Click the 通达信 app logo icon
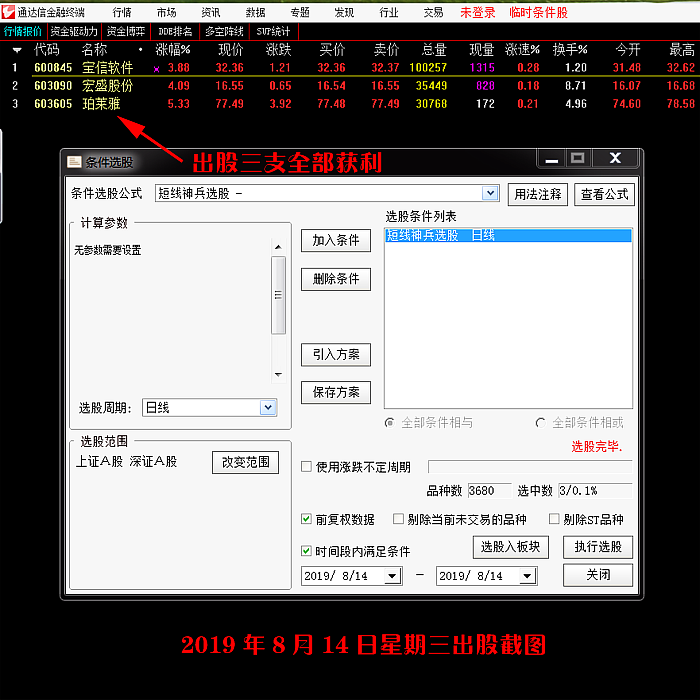Screen dimensions: 700x700 [x=8, y=12]
